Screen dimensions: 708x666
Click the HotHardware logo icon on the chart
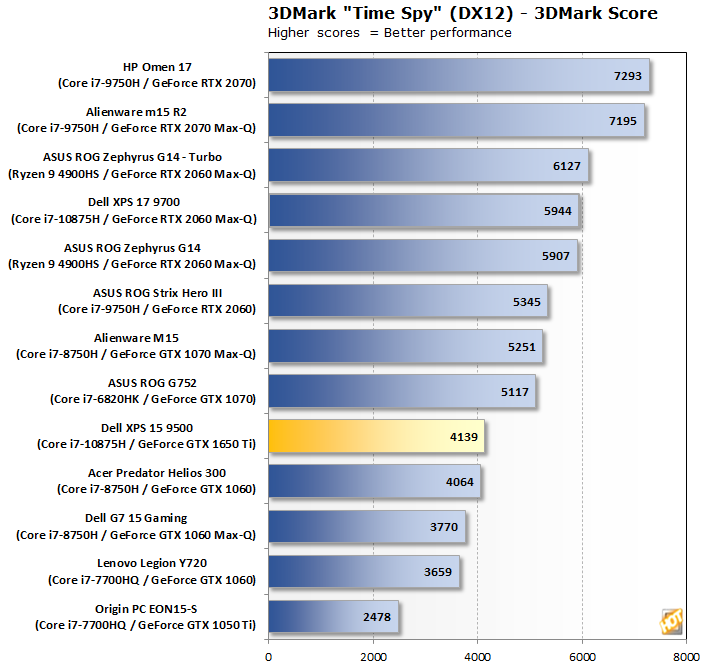point(671,621)
